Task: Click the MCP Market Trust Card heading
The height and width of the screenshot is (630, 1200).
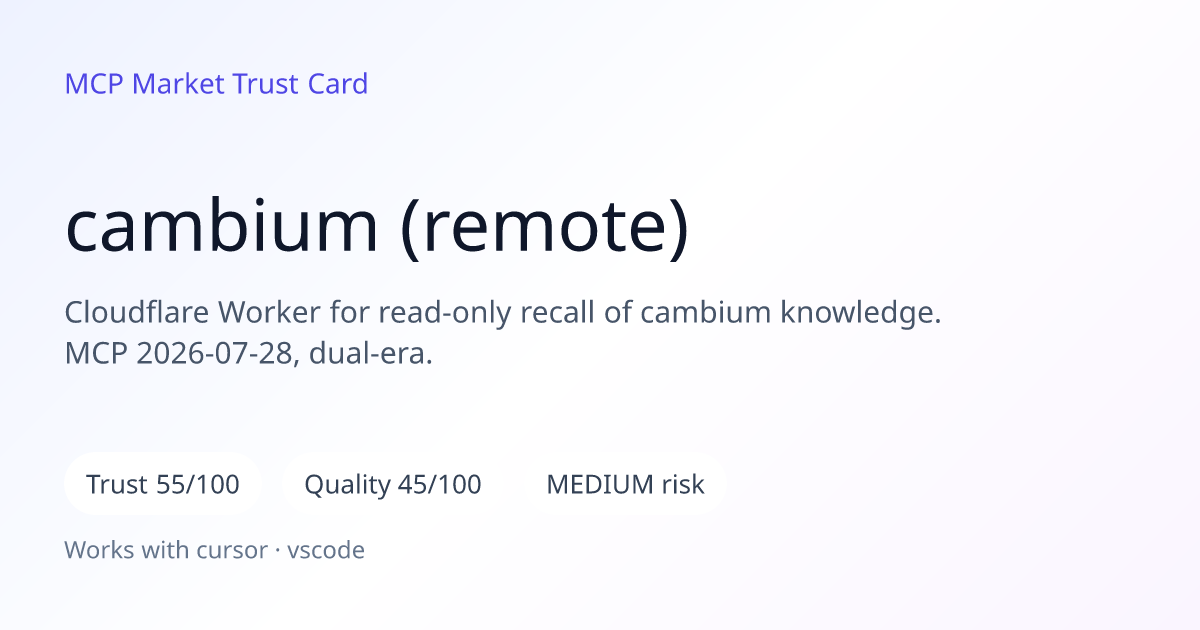Action: pyautogui.click(x=216, y=84)
